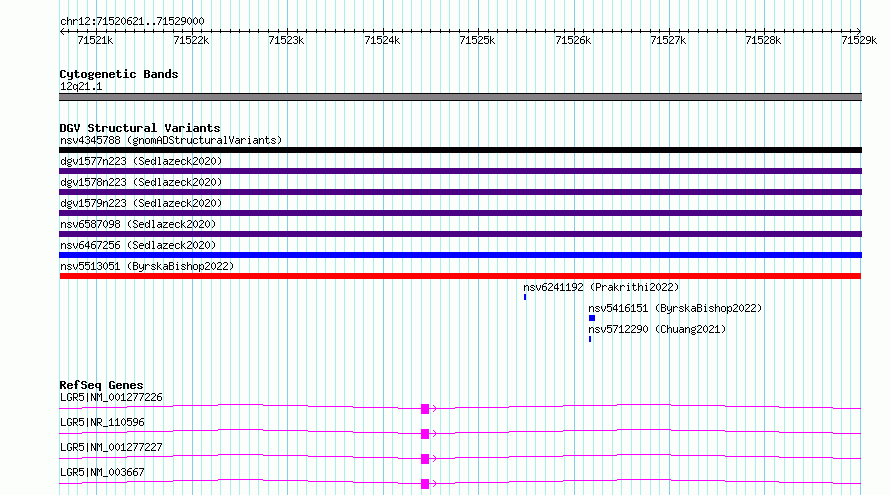Open the DGV Structural Variants track heading
Image resolution: width=890 pixels, height=495 pixels.
click(140, 128)
